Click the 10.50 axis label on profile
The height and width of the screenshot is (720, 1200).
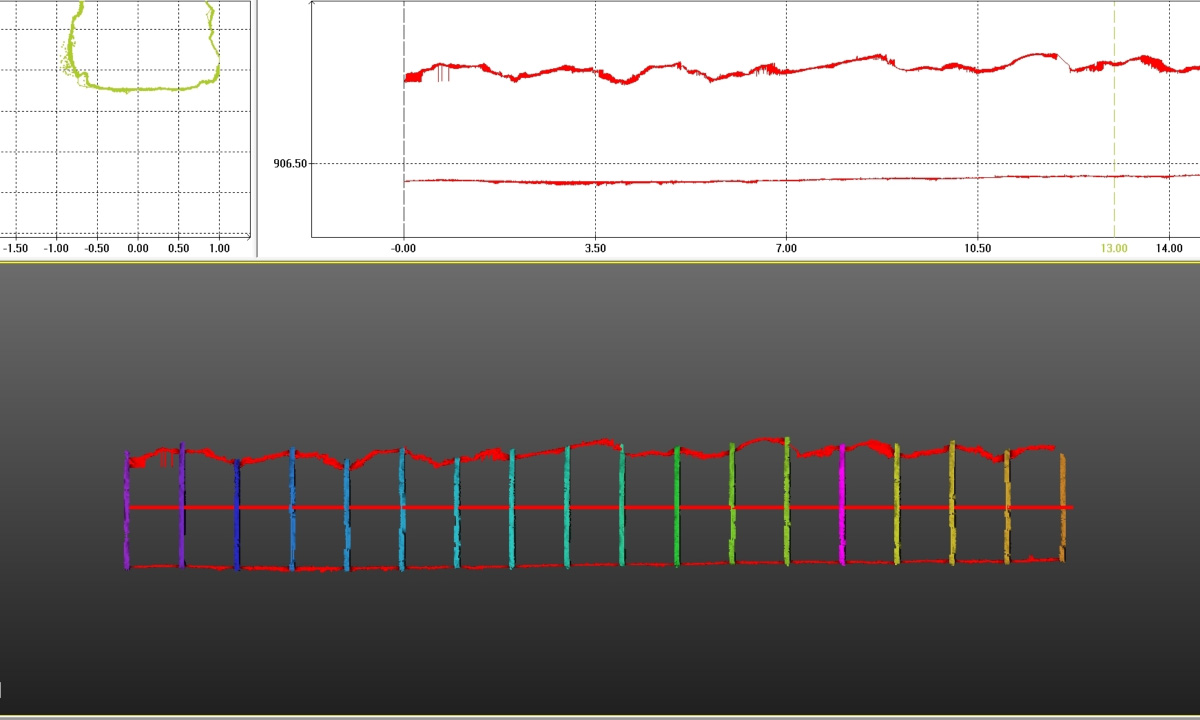click(x=978, y=248)
